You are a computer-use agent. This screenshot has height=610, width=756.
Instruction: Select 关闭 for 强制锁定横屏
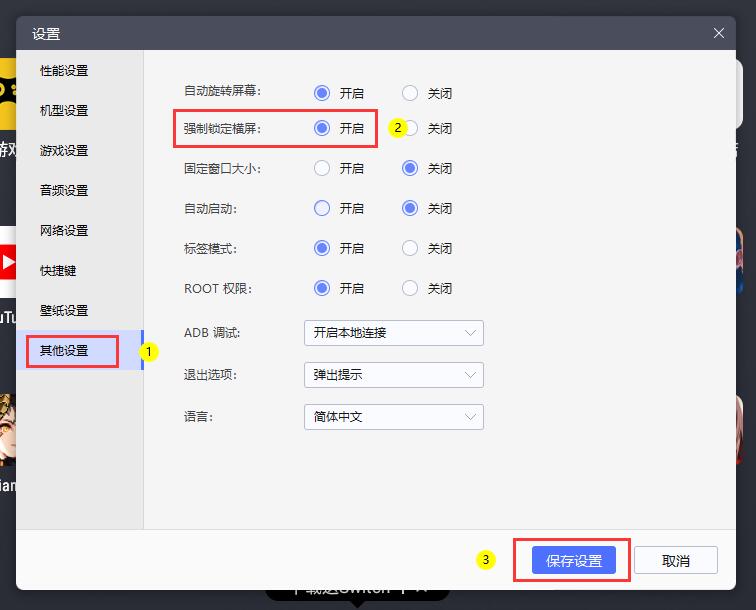[410, 128]
